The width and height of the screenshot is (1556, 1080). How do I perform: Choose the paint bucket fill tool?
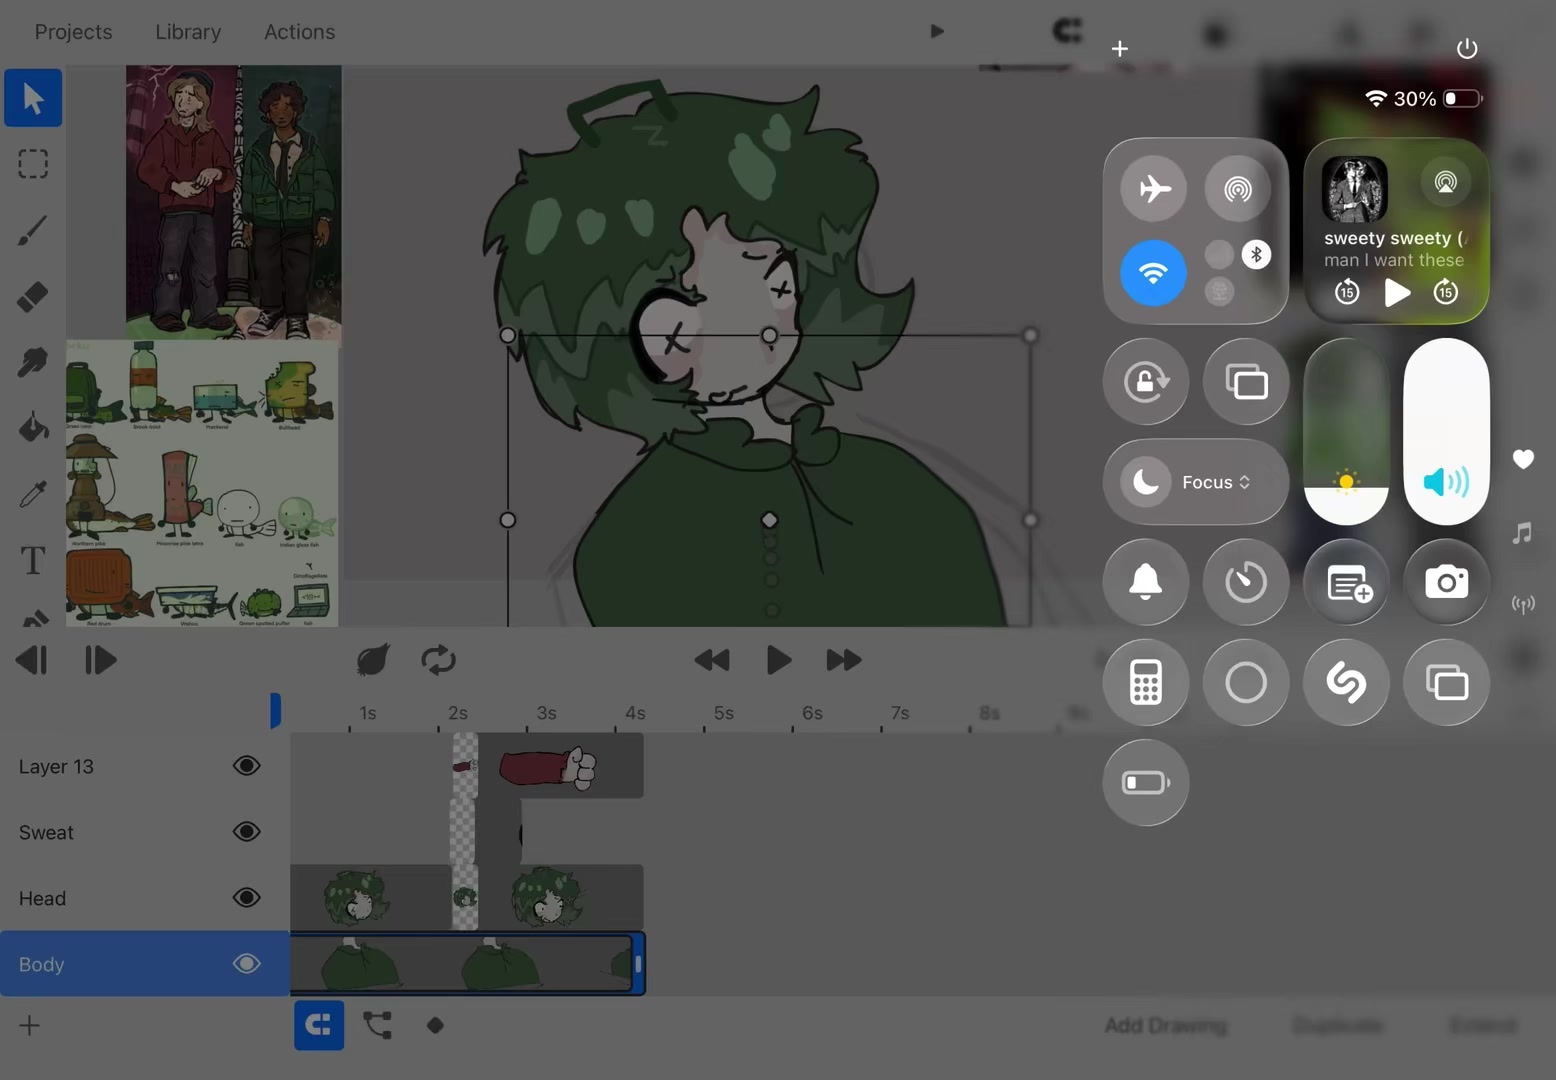33,428
